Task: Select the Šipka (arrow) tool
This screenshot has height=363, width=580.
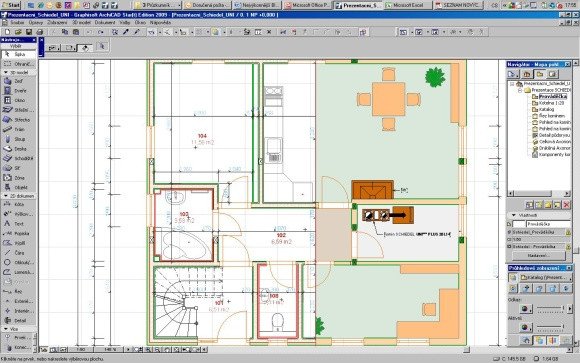Action: pos(18,54)
